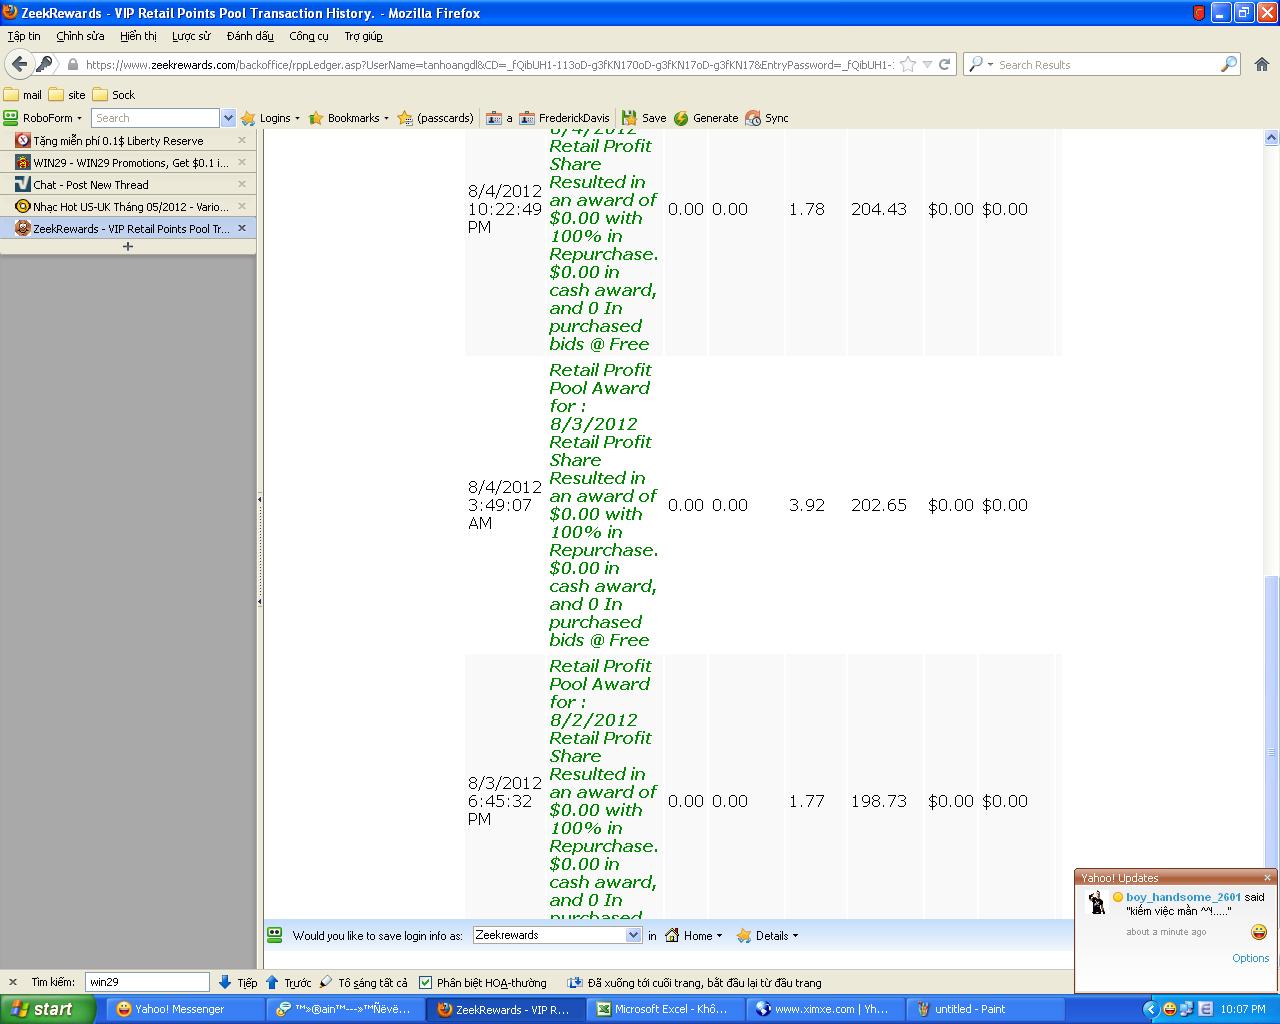
Task: Click the key icon beside the back button
Action: click(45, 64)
